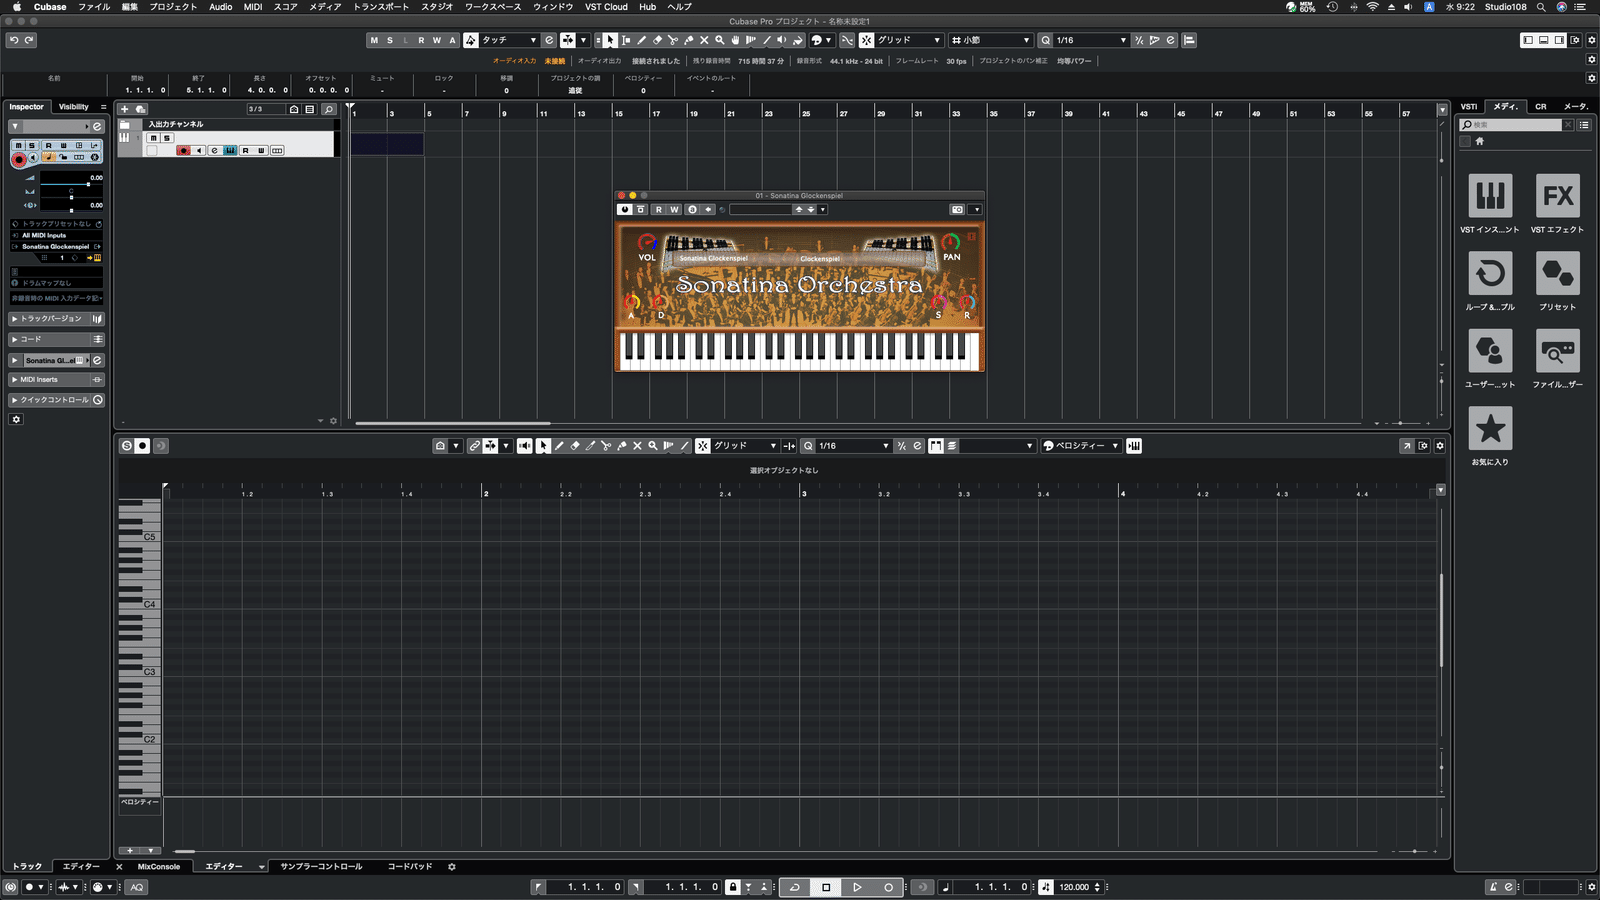
Task: Toggle Monitor speaker button on the track row
Action: [198, 150]
